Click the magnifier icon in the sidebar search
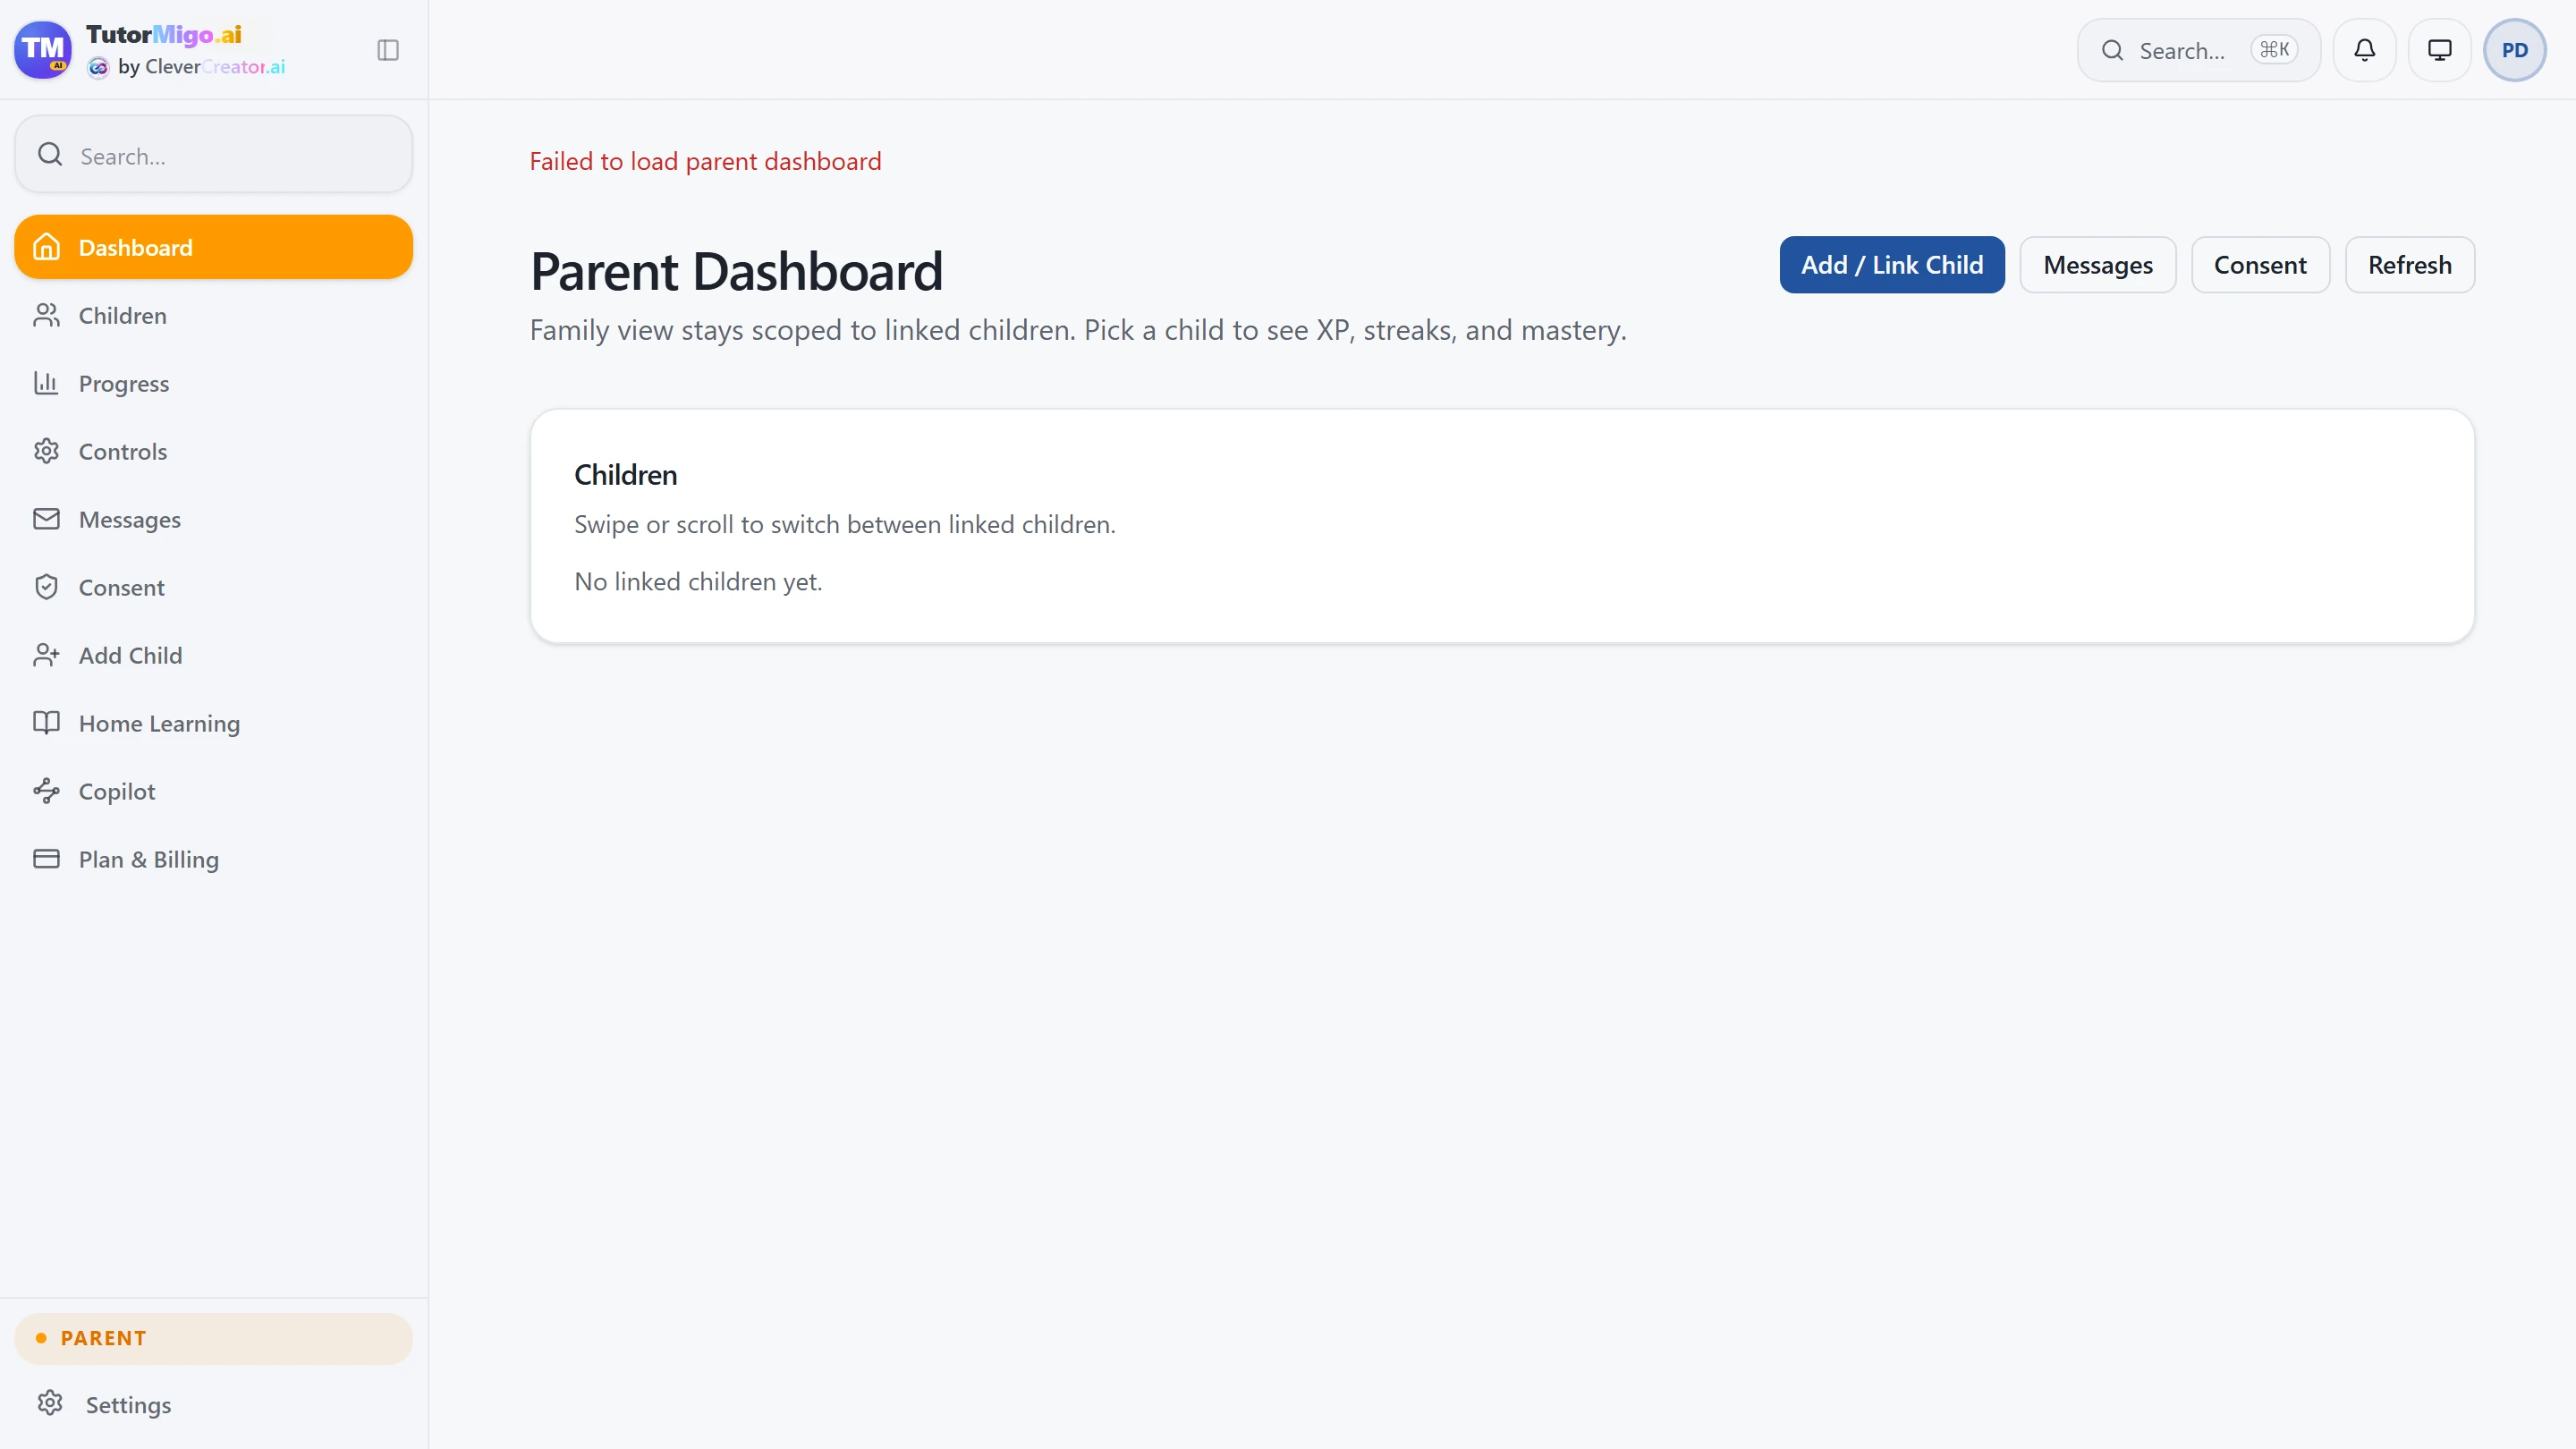Screen dimensions: 2576x1449 pyautogui.click(x=50, y=154)
